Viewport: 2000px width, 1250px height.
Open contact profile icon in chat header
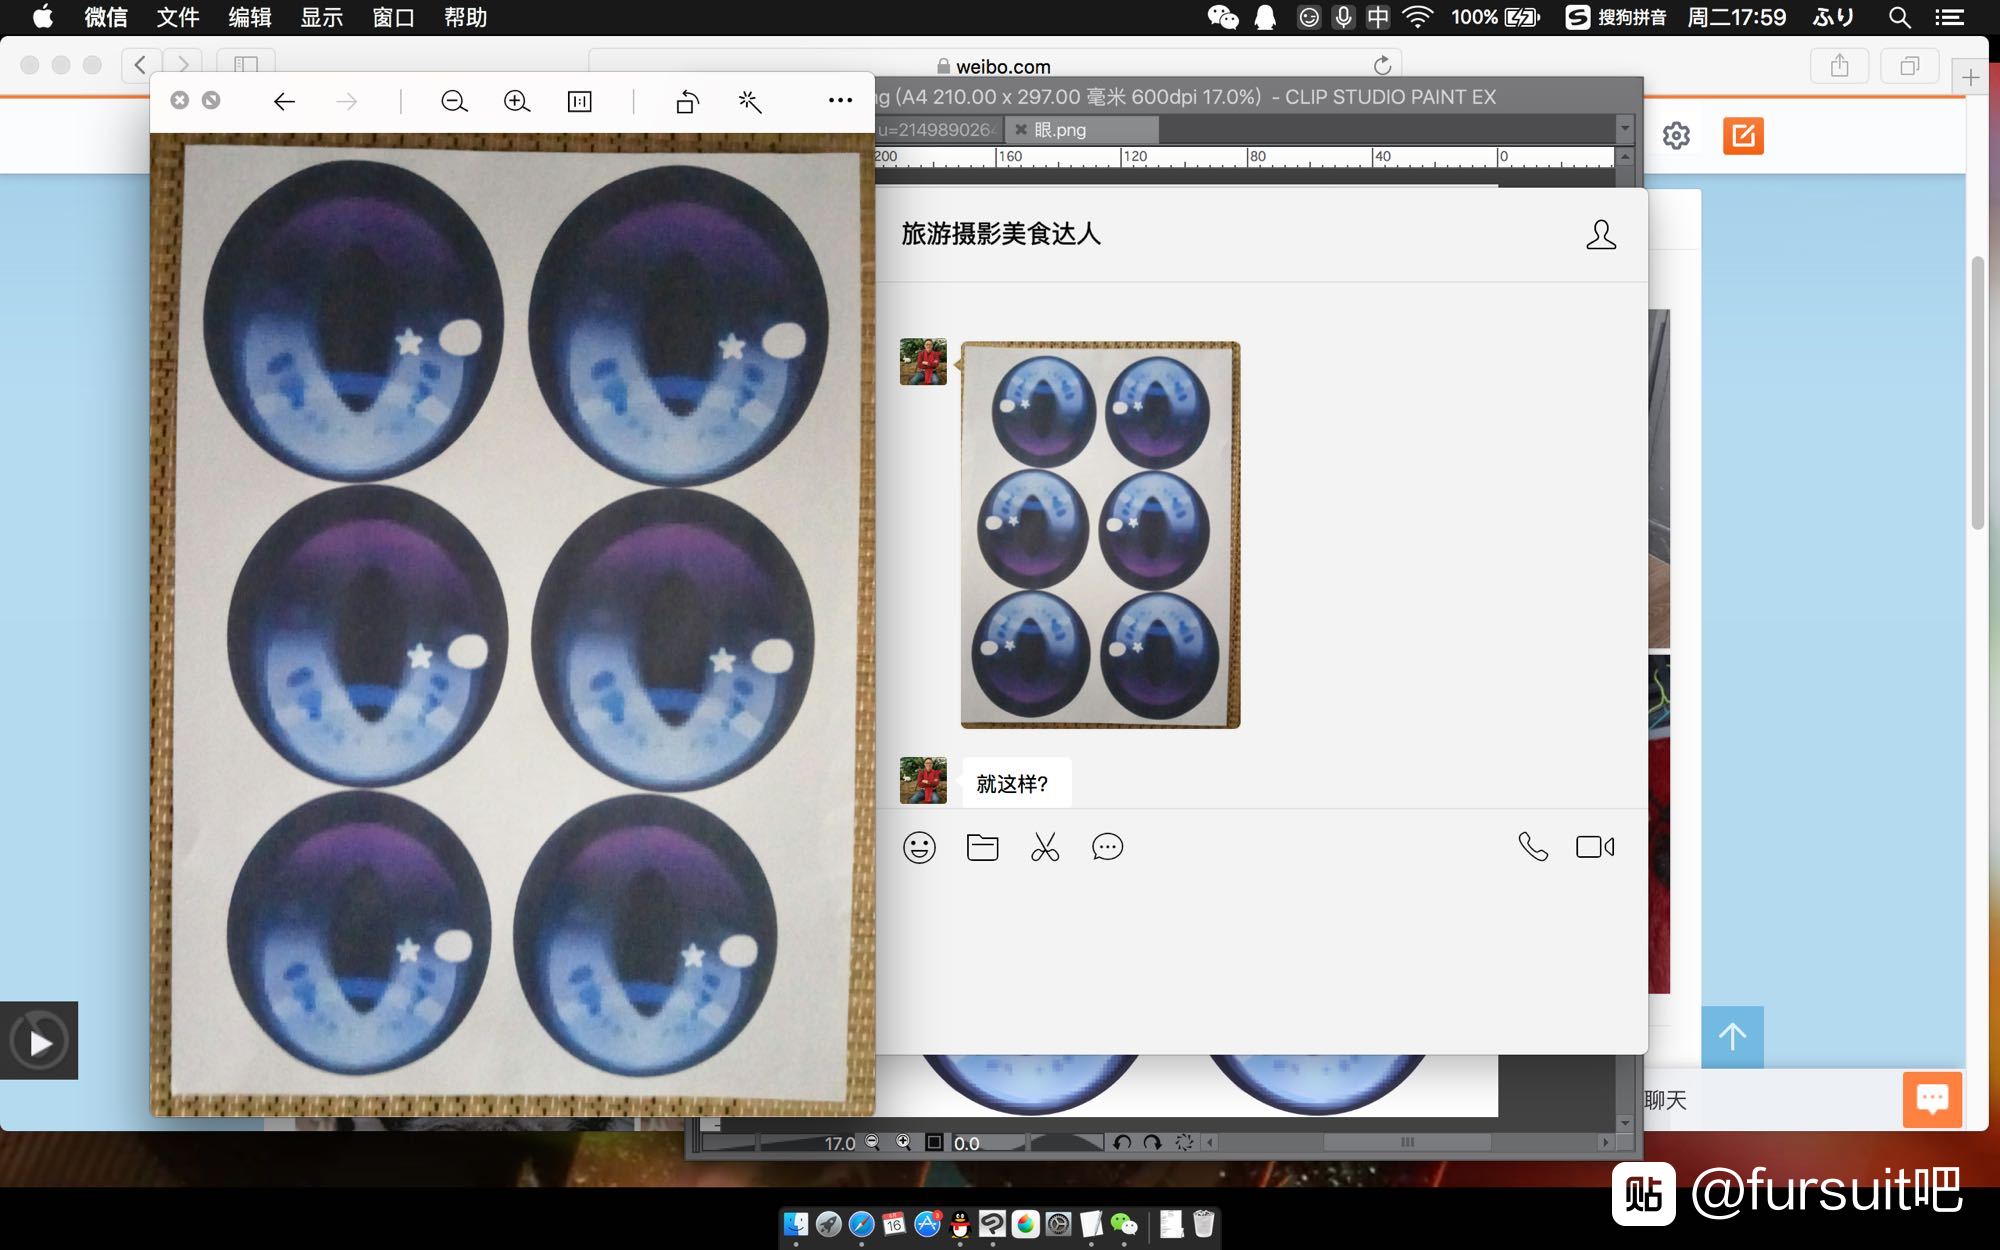tap(1600, 235)
